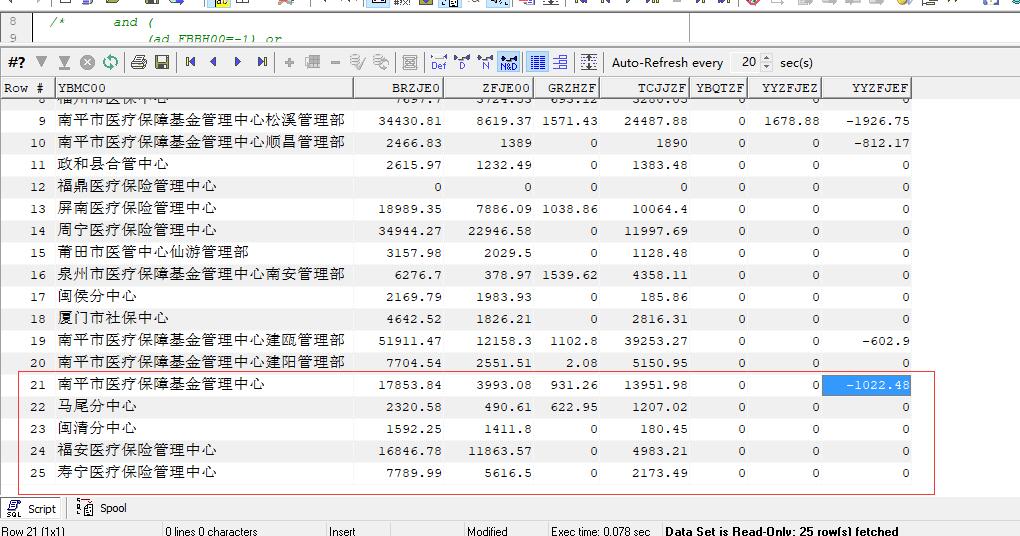1020x536 pixels.
Task: Select the GRZHZF value 1539.62
Action: 569,275
